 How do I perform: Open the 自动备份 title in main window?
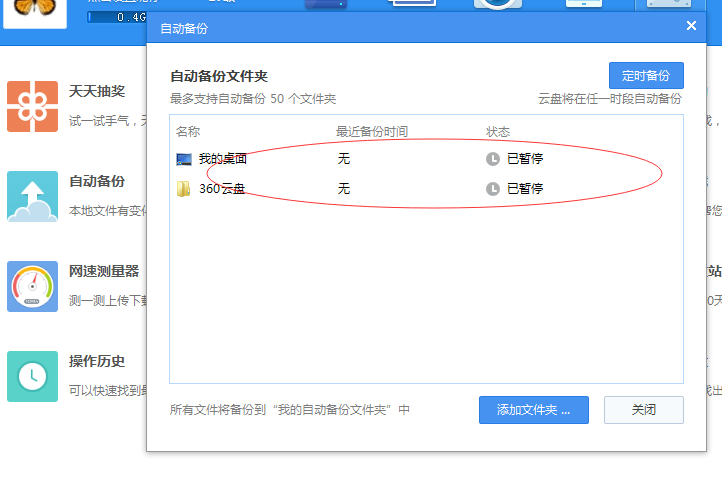pyautogui.click(x=97, y=181)
